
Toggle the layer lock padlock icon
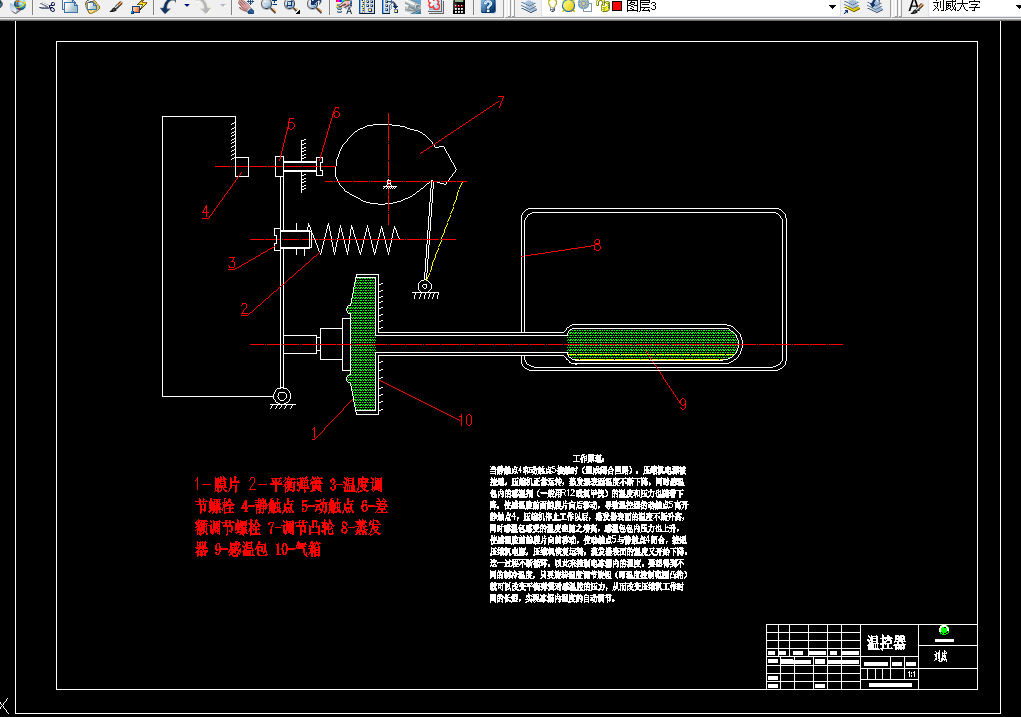click(603, 6)
